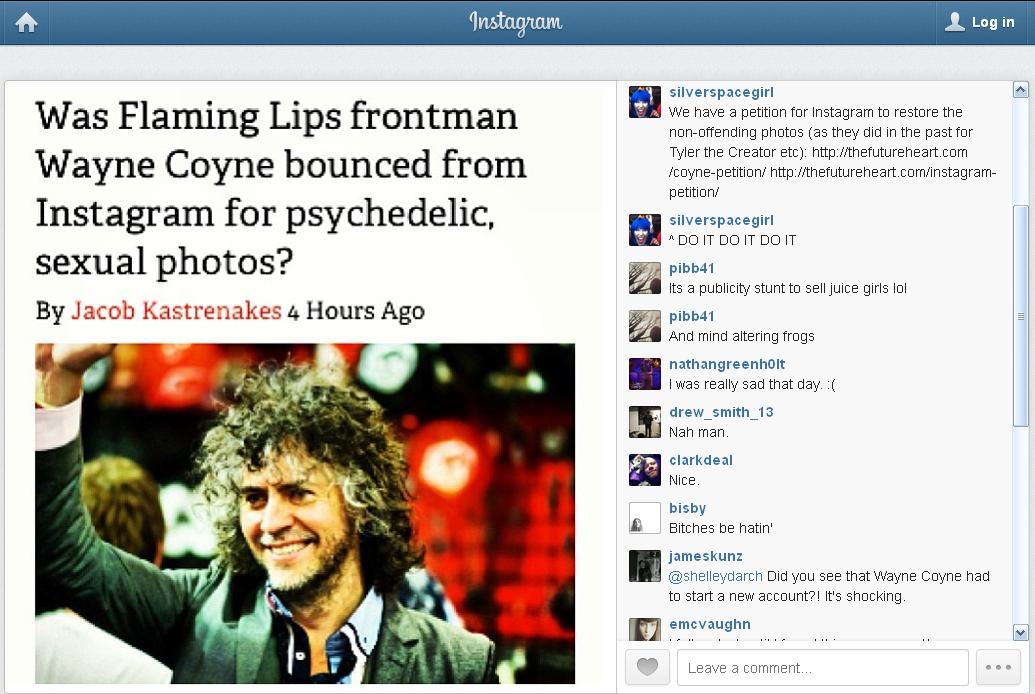Click the @shelleydarch mention link
This screenshot has height=694, width=1035.
[715, 576]
